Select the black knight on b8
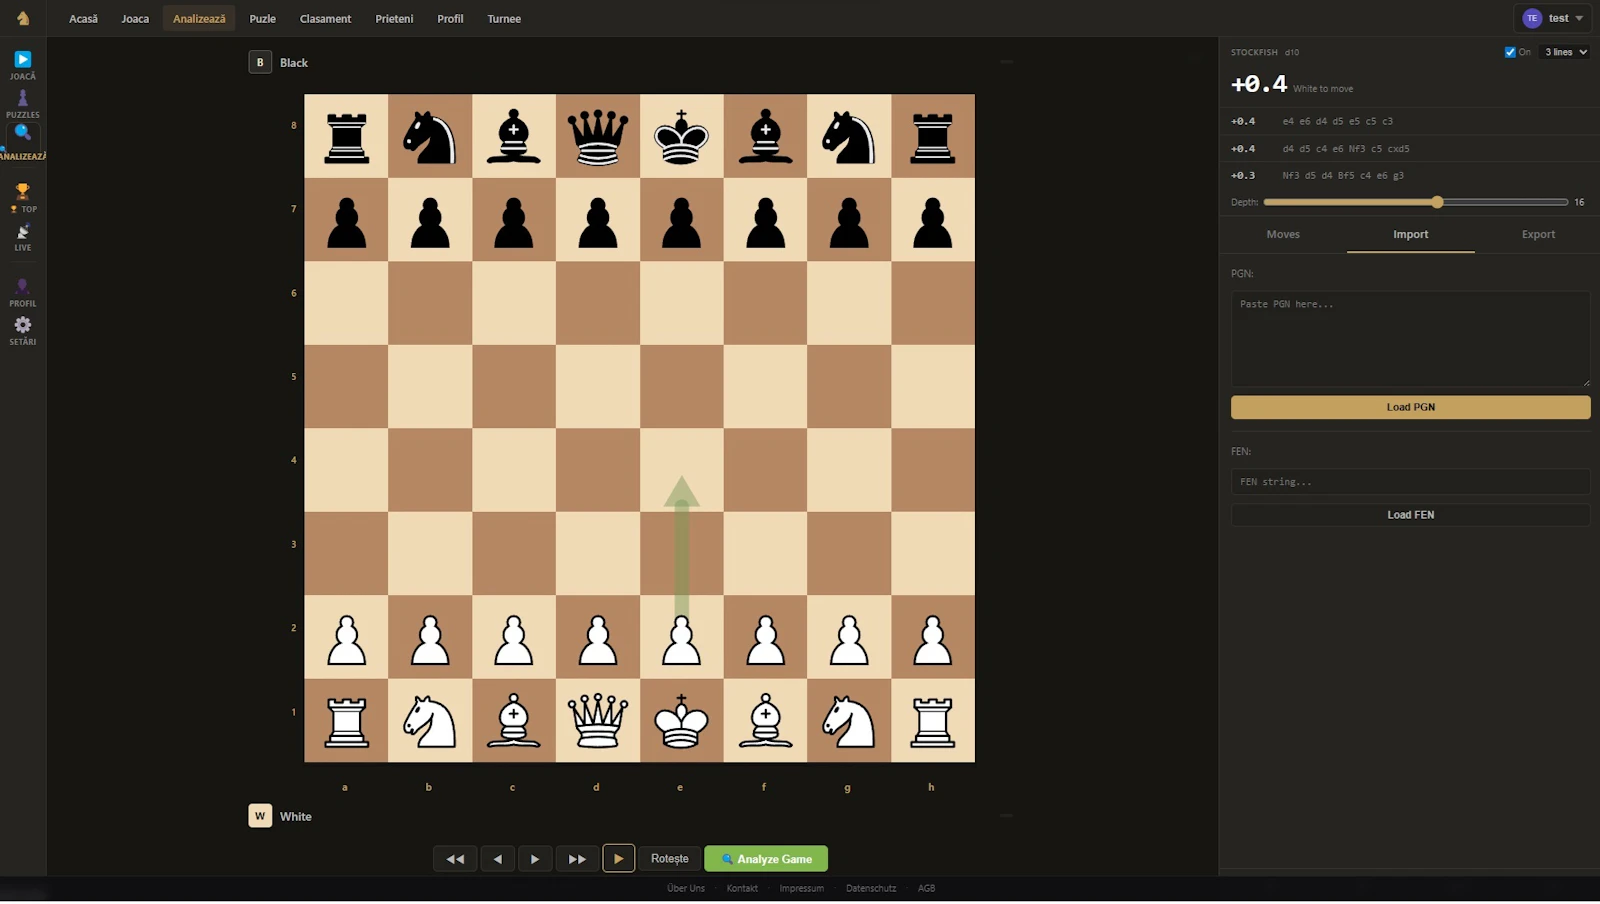Viewport: 1600px width, 904px height. pyautogui.click(x=430, y=136)
